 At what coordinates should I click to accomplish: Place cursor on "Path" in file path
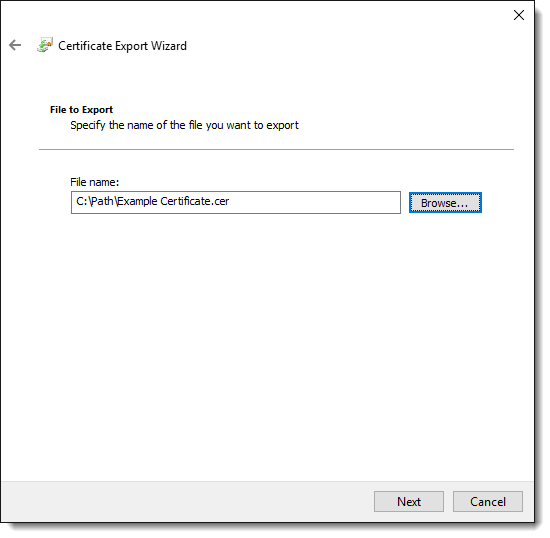[102, 201]
